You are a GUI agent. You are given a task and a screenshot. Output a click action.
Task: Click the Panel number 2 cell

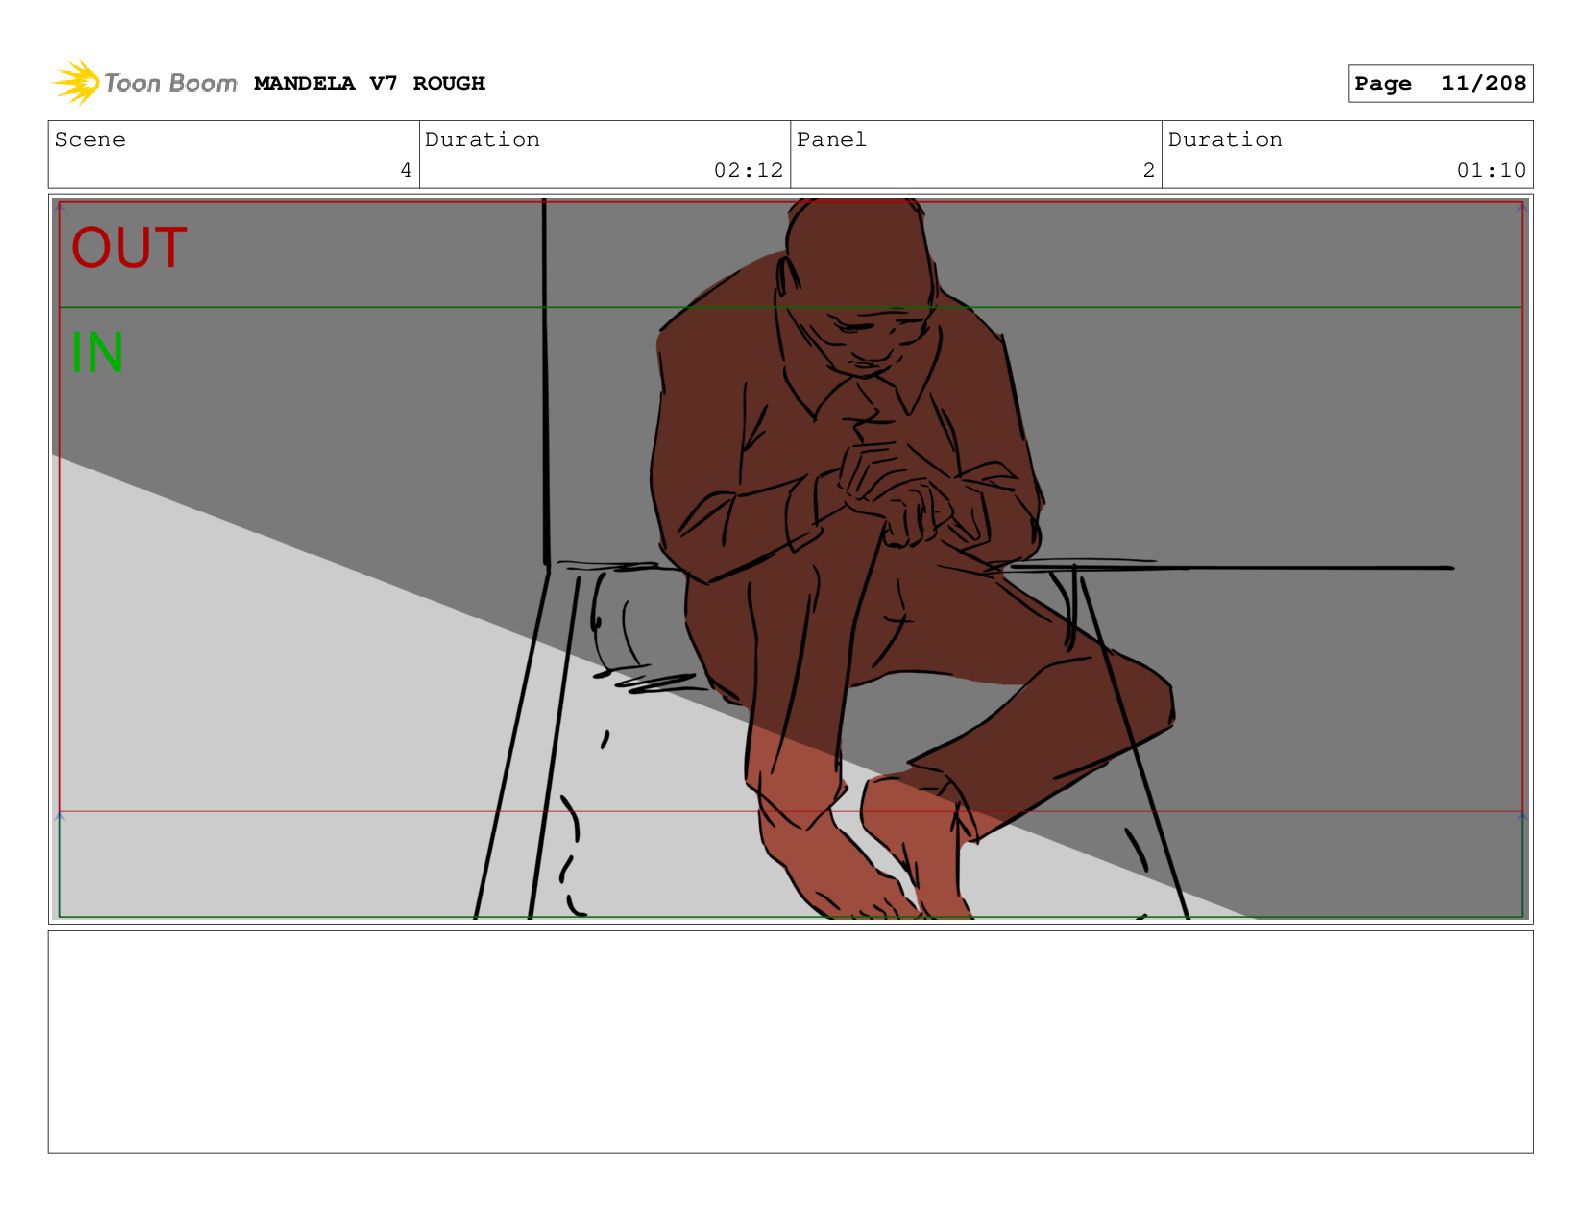pos(976,155)
